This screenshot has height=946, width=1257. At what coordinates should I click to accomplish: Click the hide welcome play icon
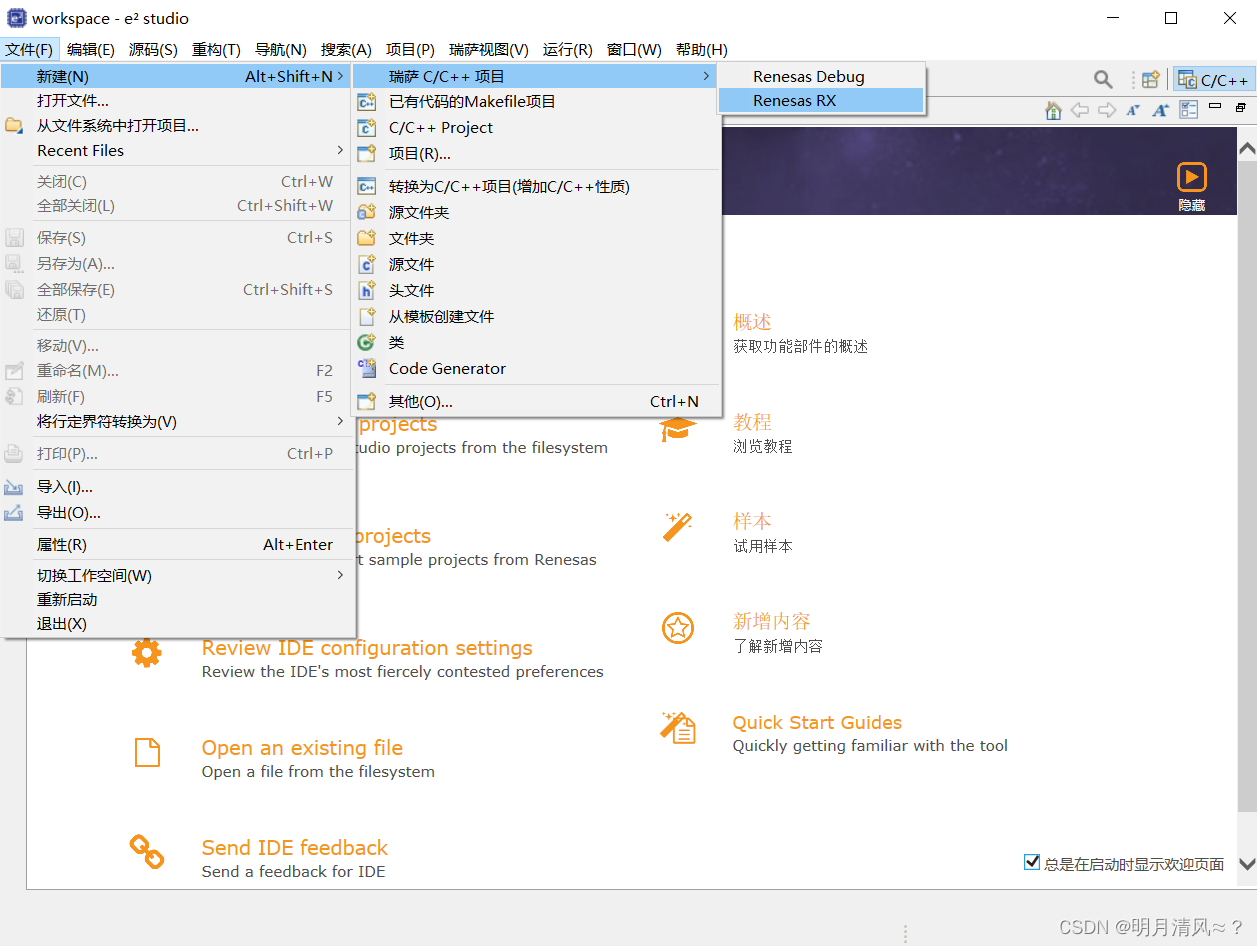pos(1191,177)
